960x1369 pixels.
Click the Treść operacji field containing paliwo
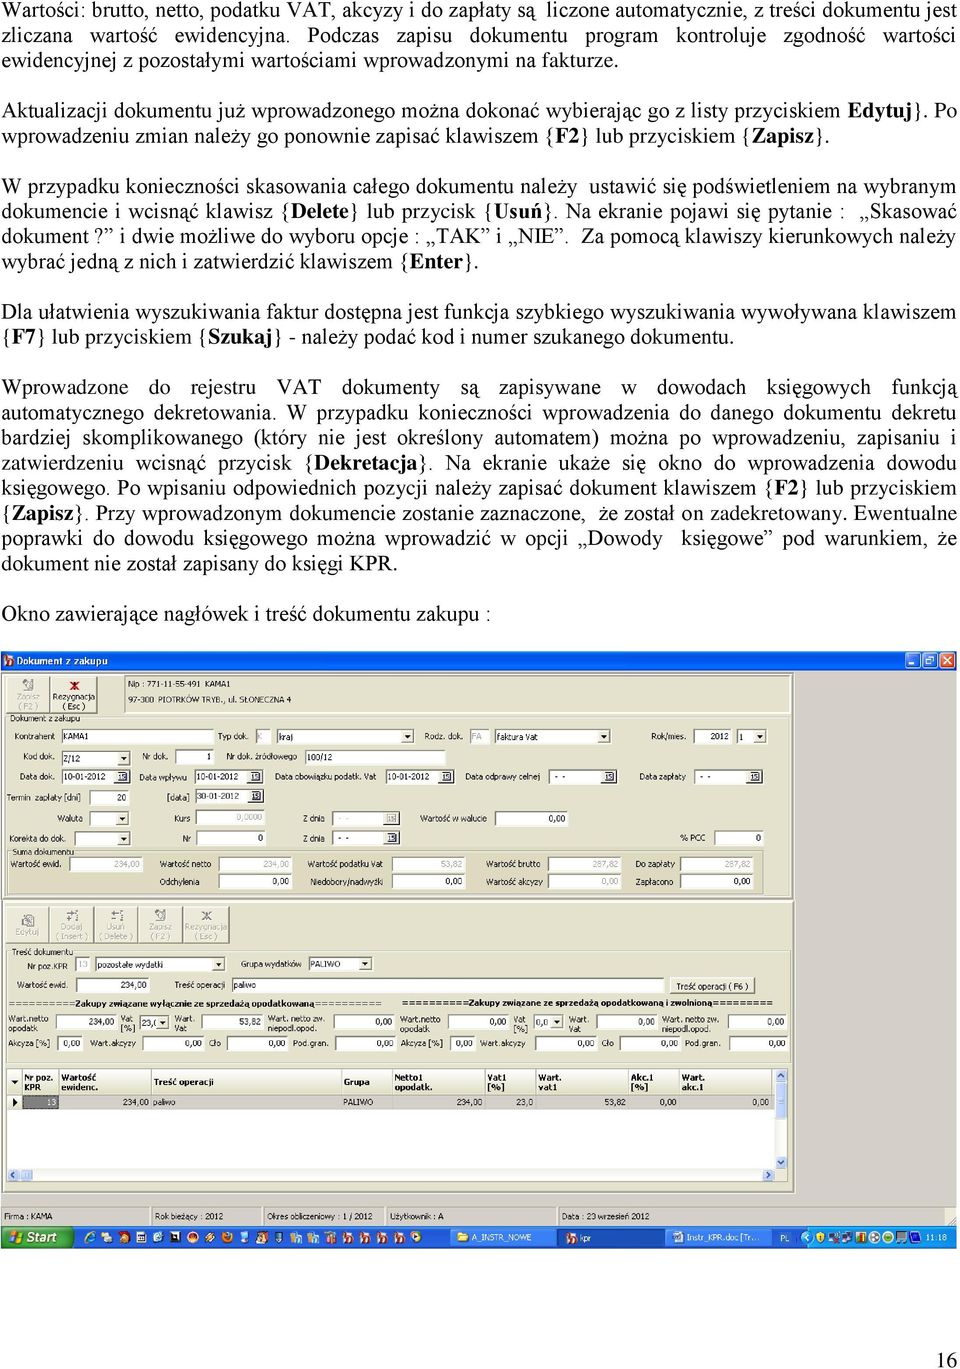[x=447, y=985]
